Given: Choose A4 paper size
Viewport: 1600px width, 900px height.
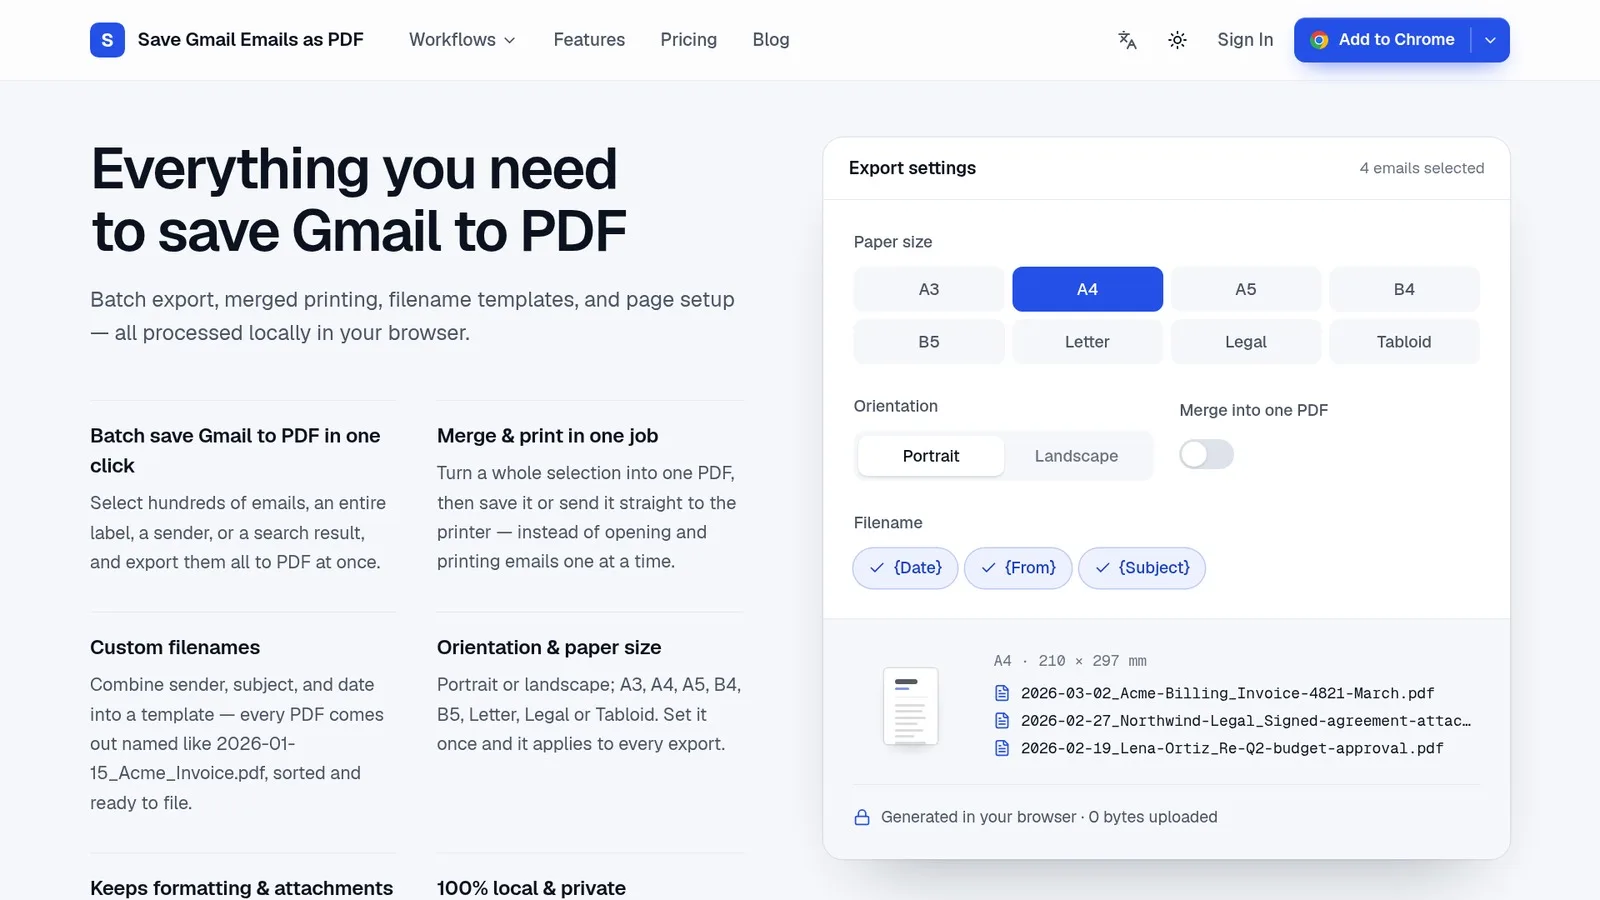Looking at the screenshot, I should [x=1087, y=289].
